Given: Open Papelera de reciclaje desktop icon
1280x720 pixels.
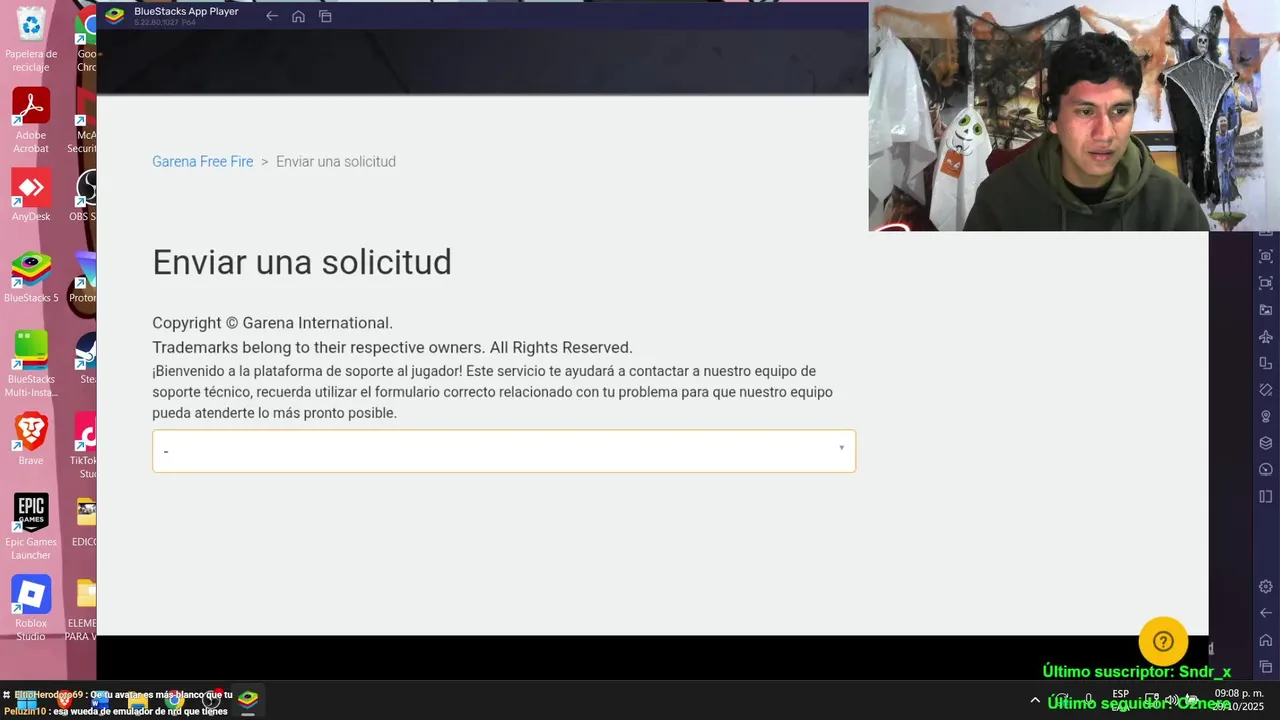Looking at the screenshot, I should tap(31, 40).
